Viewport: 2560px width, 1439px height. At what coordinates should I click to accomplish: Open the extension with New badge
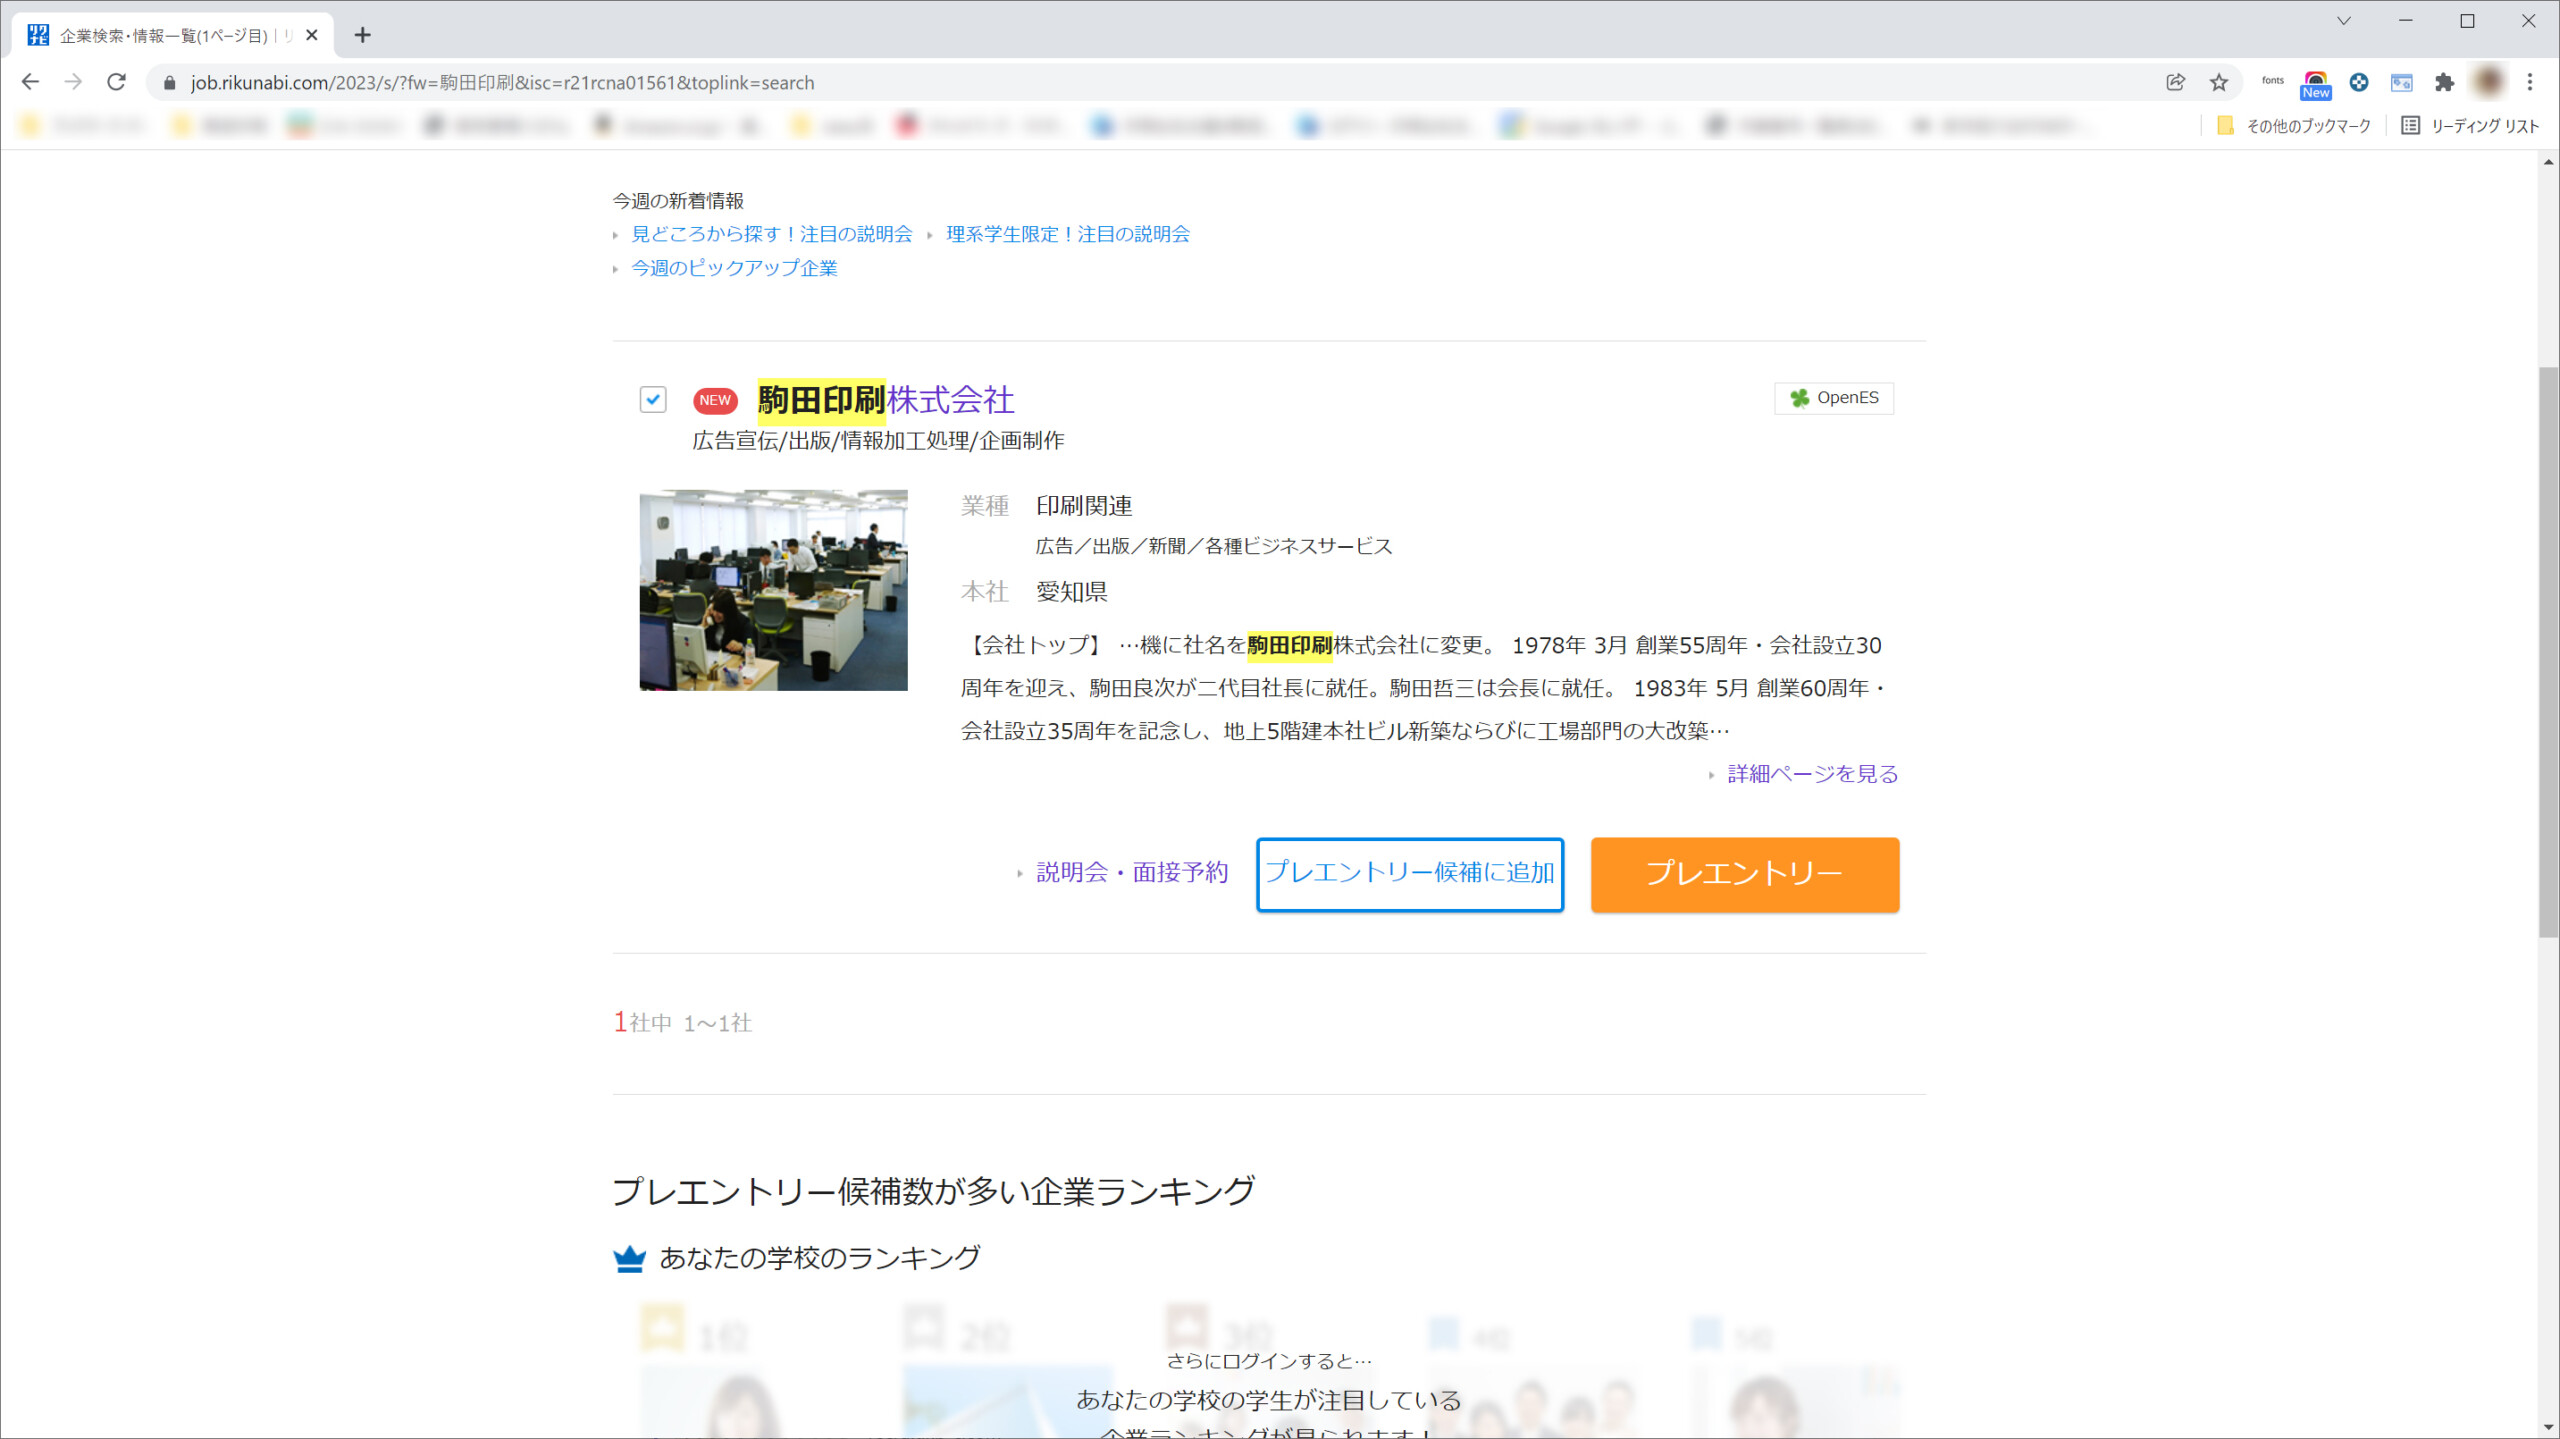pyautogui.click(x=2316, y=84)
